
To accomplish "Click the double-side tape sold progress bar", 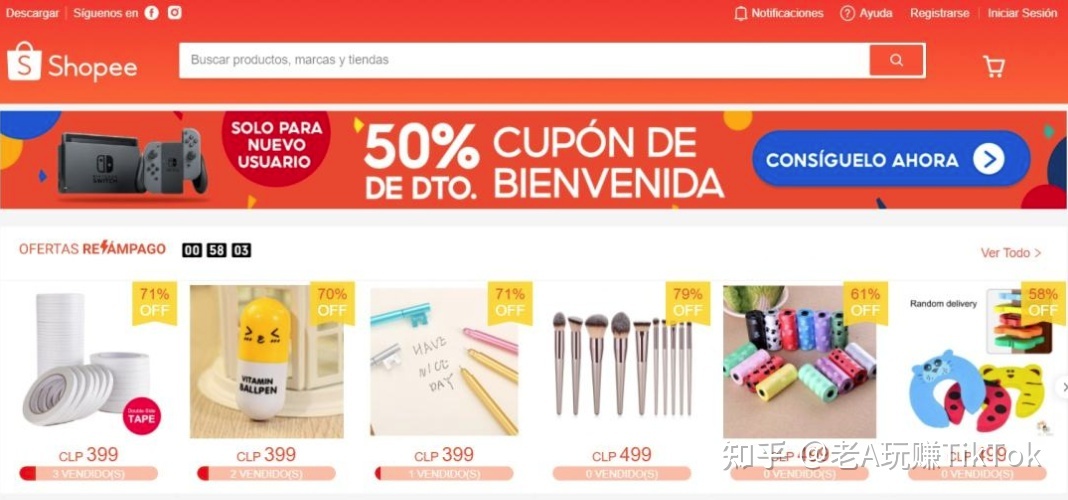I will 89,473.
